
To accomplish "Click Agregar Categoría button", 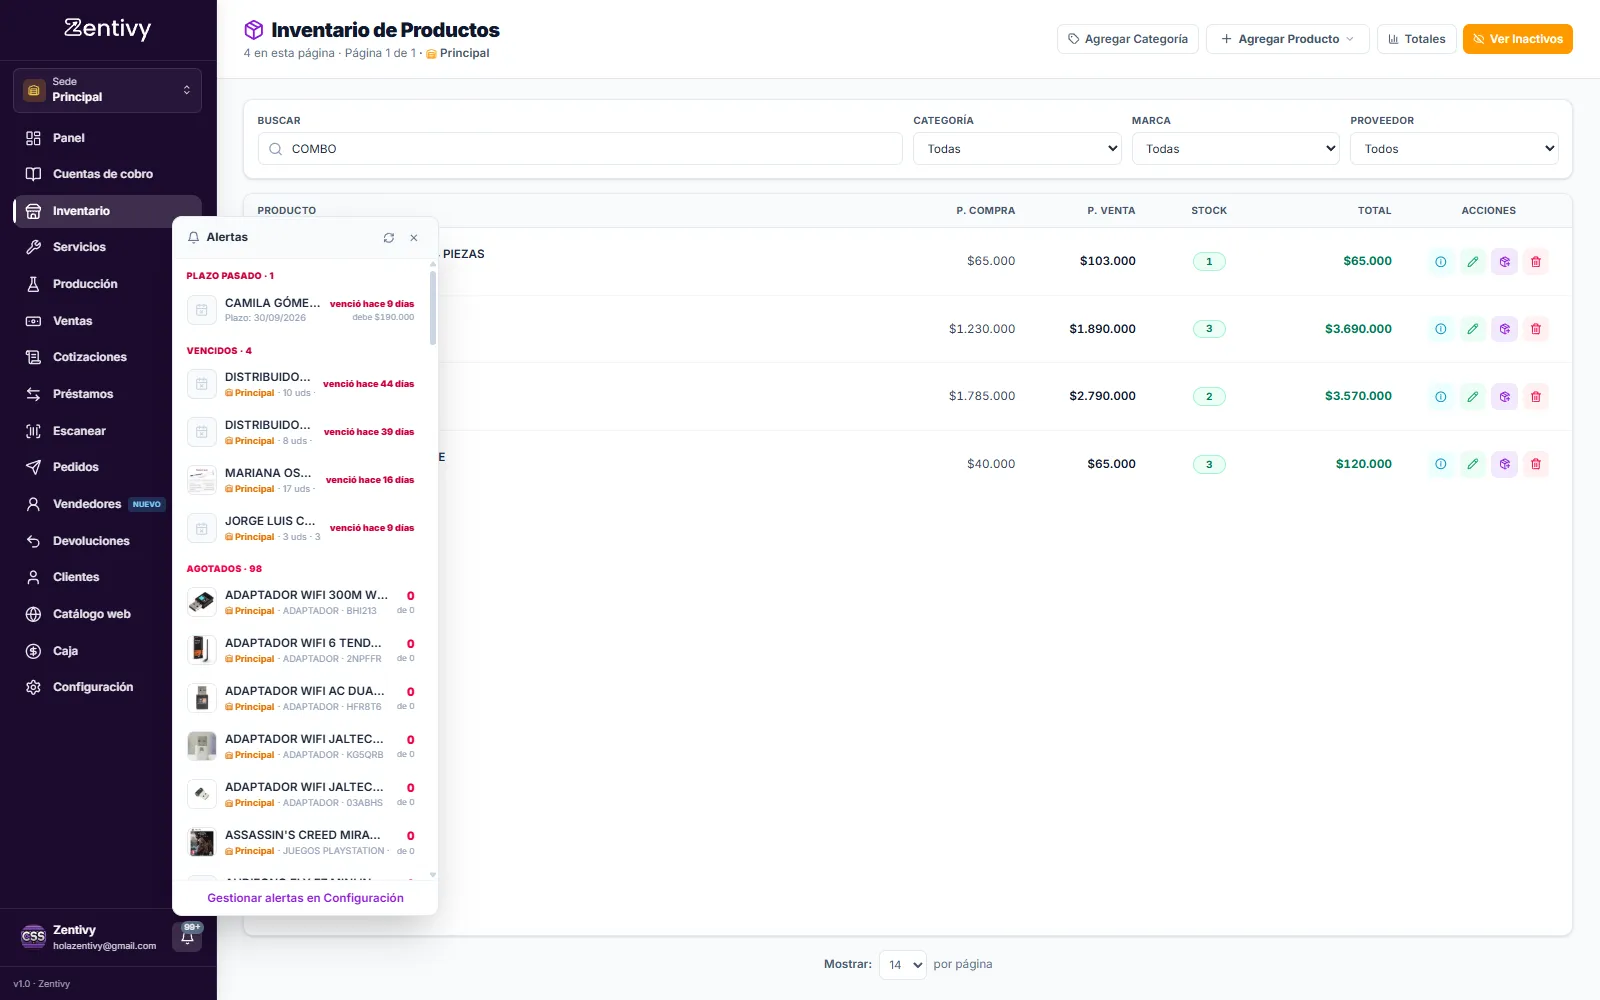I will point(1127,39).
